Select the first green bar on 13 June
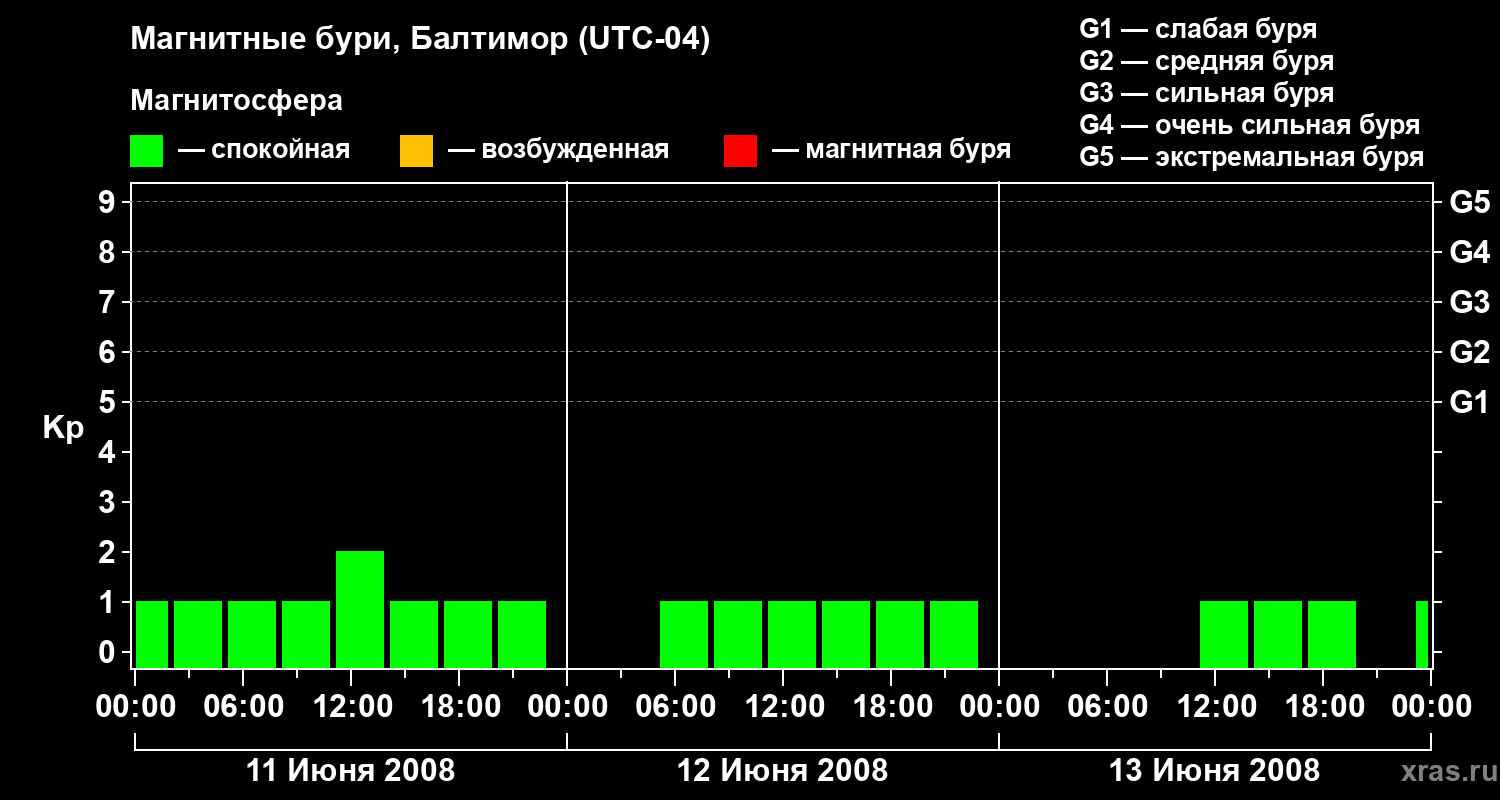The image size is (1500, 800). 1224,634
